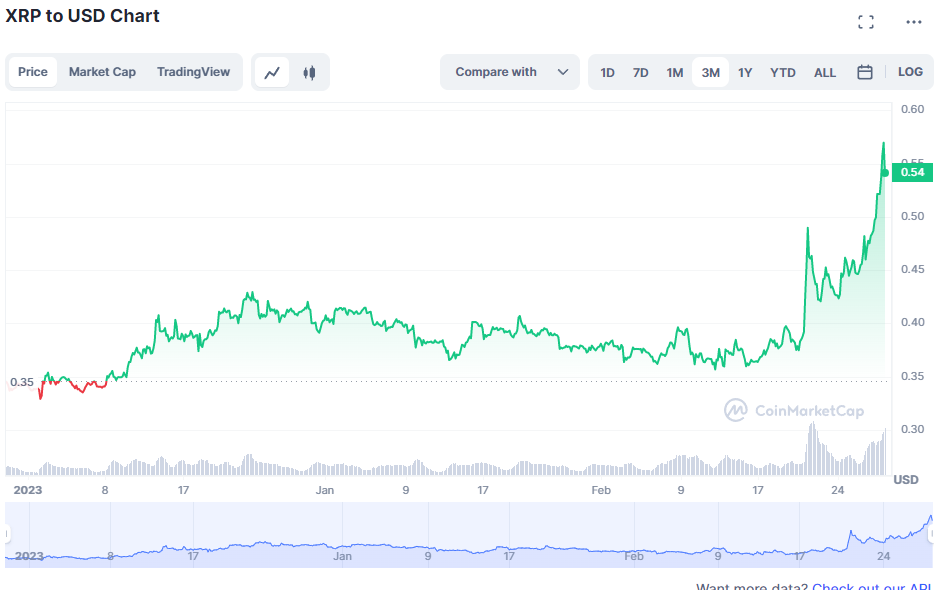Expand the Compare with dropdown
The width and height of the screenshot is (948, 590).
(x=496, y=72)
